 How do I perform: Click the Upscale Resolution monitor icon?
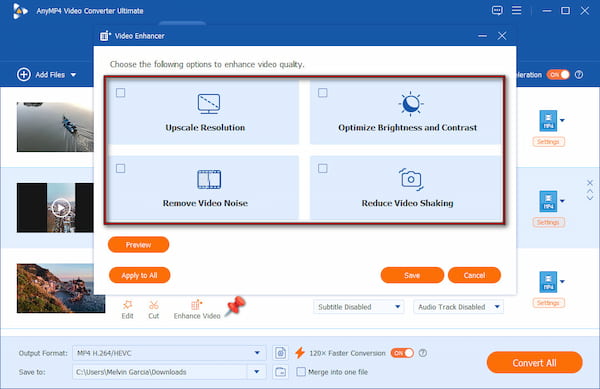209,104
